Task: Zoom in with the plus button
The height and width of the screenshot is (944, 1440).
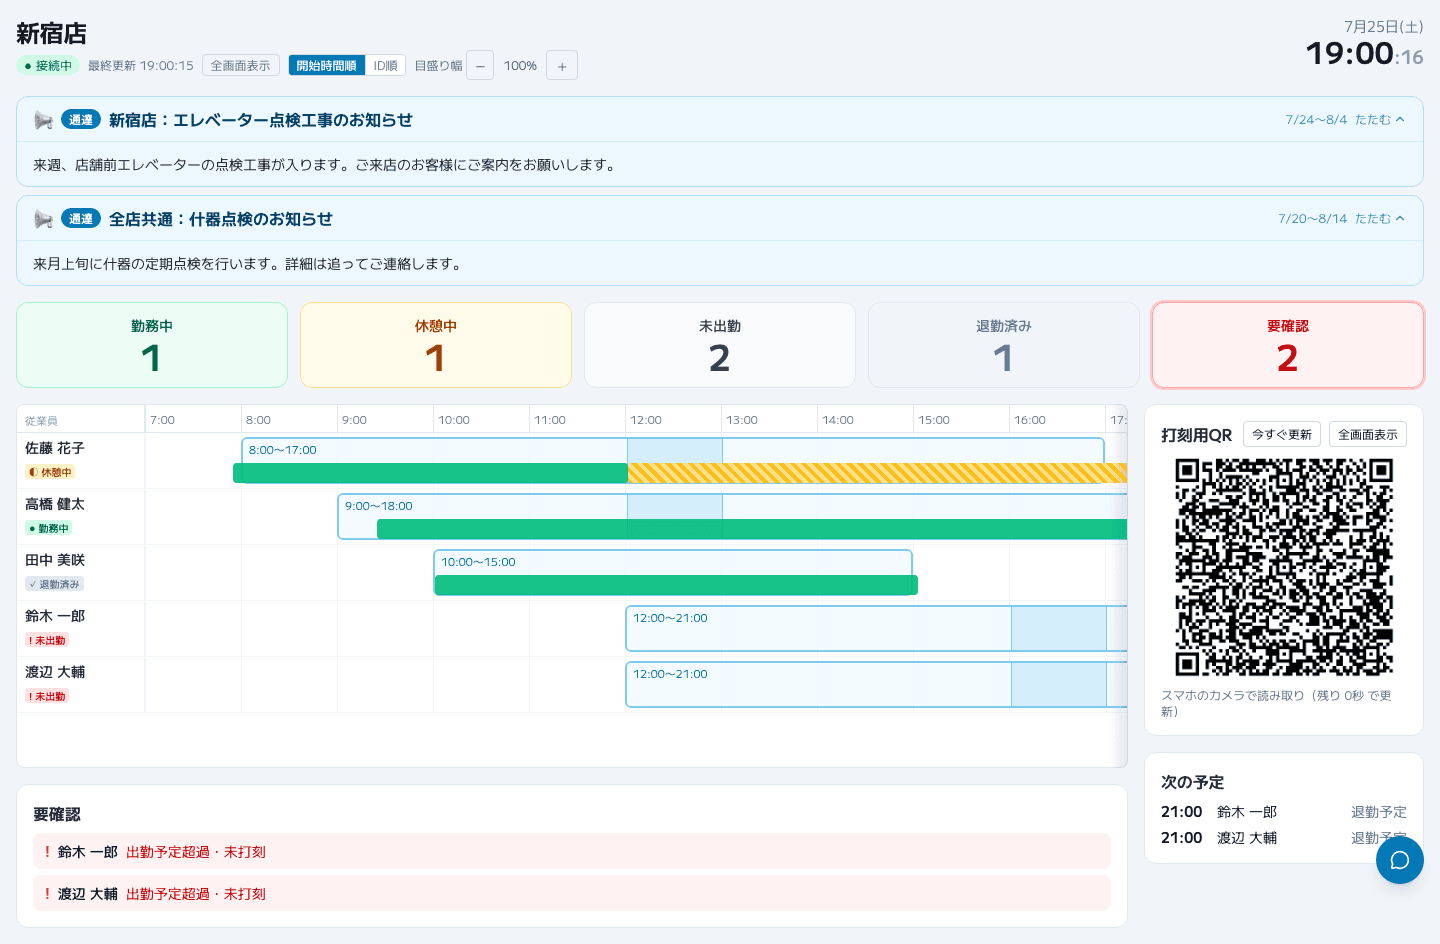Action: pyautogui.click(x=562, y=66)
